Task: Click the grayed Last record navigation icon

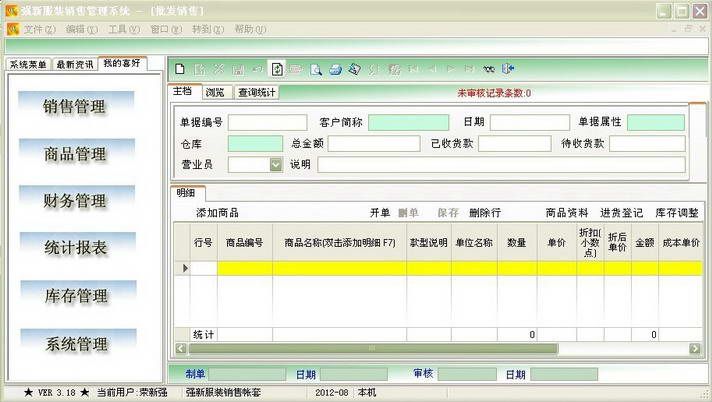Action: (470, 69)
